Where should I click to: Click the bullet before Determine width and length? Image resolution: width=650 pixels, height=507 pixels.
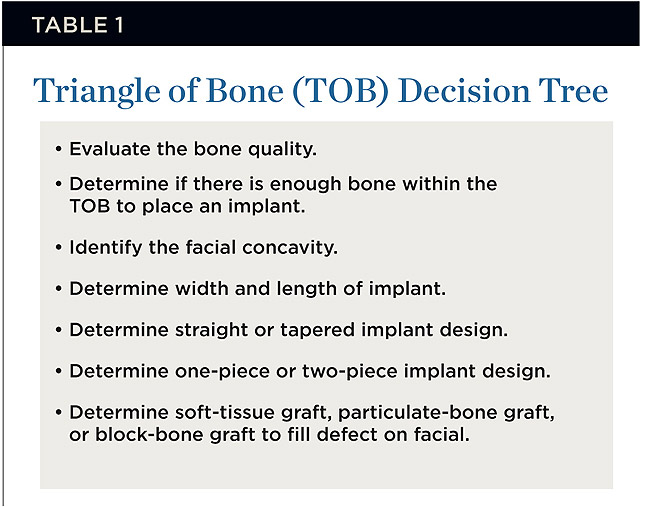tap(57, 288)
